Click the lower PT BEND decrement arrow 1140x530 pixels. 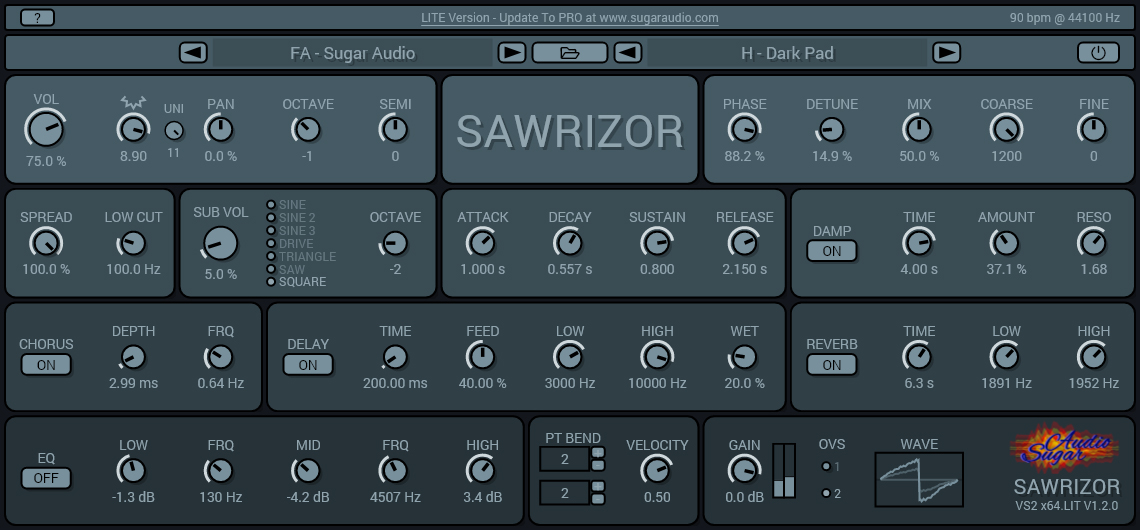[x=598, y=499]
